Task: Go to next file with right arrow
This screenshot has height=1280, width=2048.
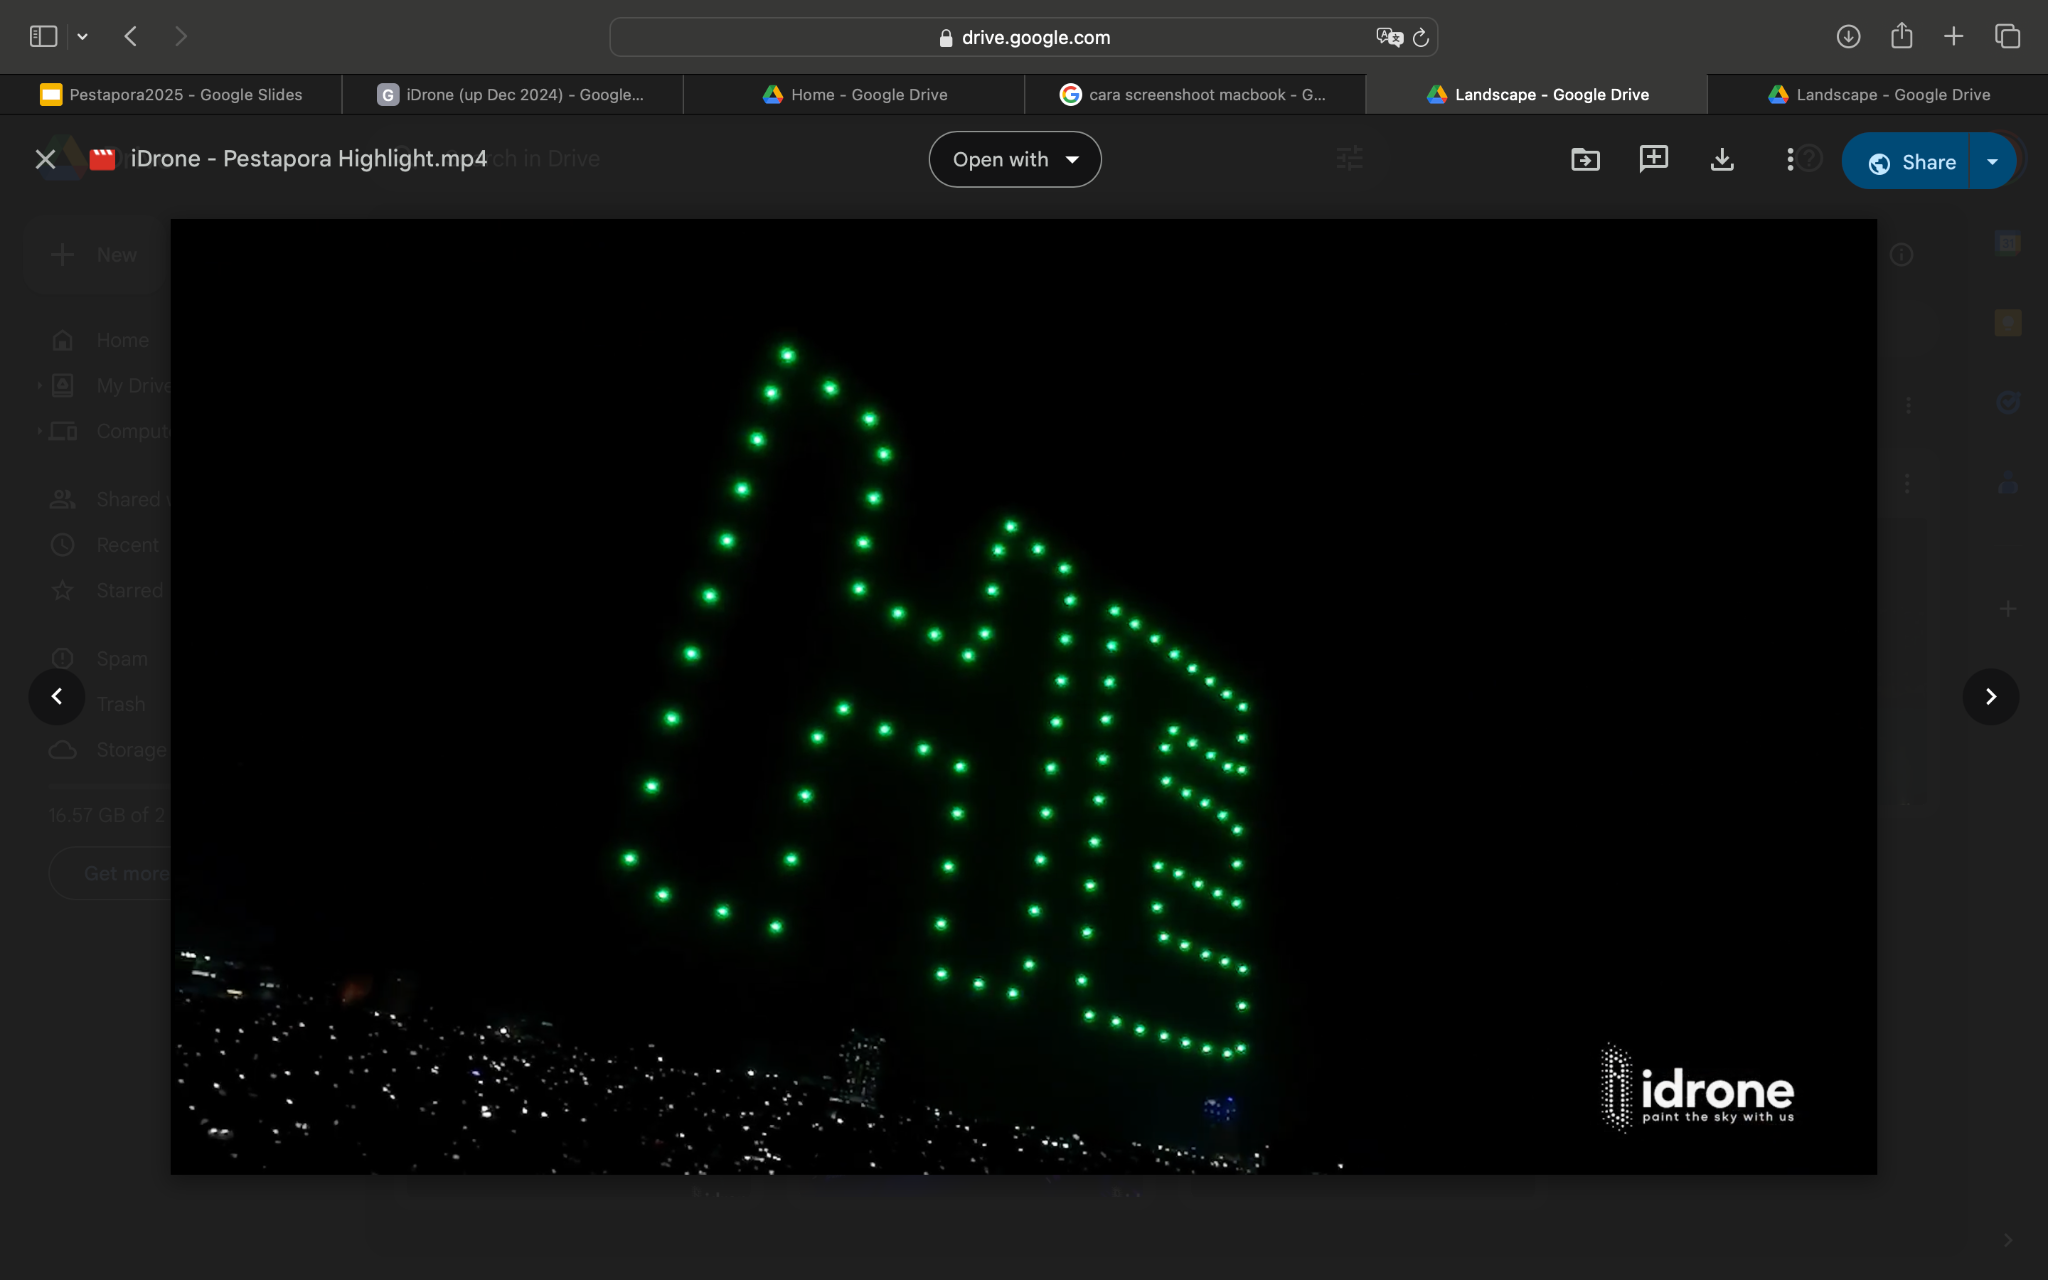Action: click(x=1990, y=696)
